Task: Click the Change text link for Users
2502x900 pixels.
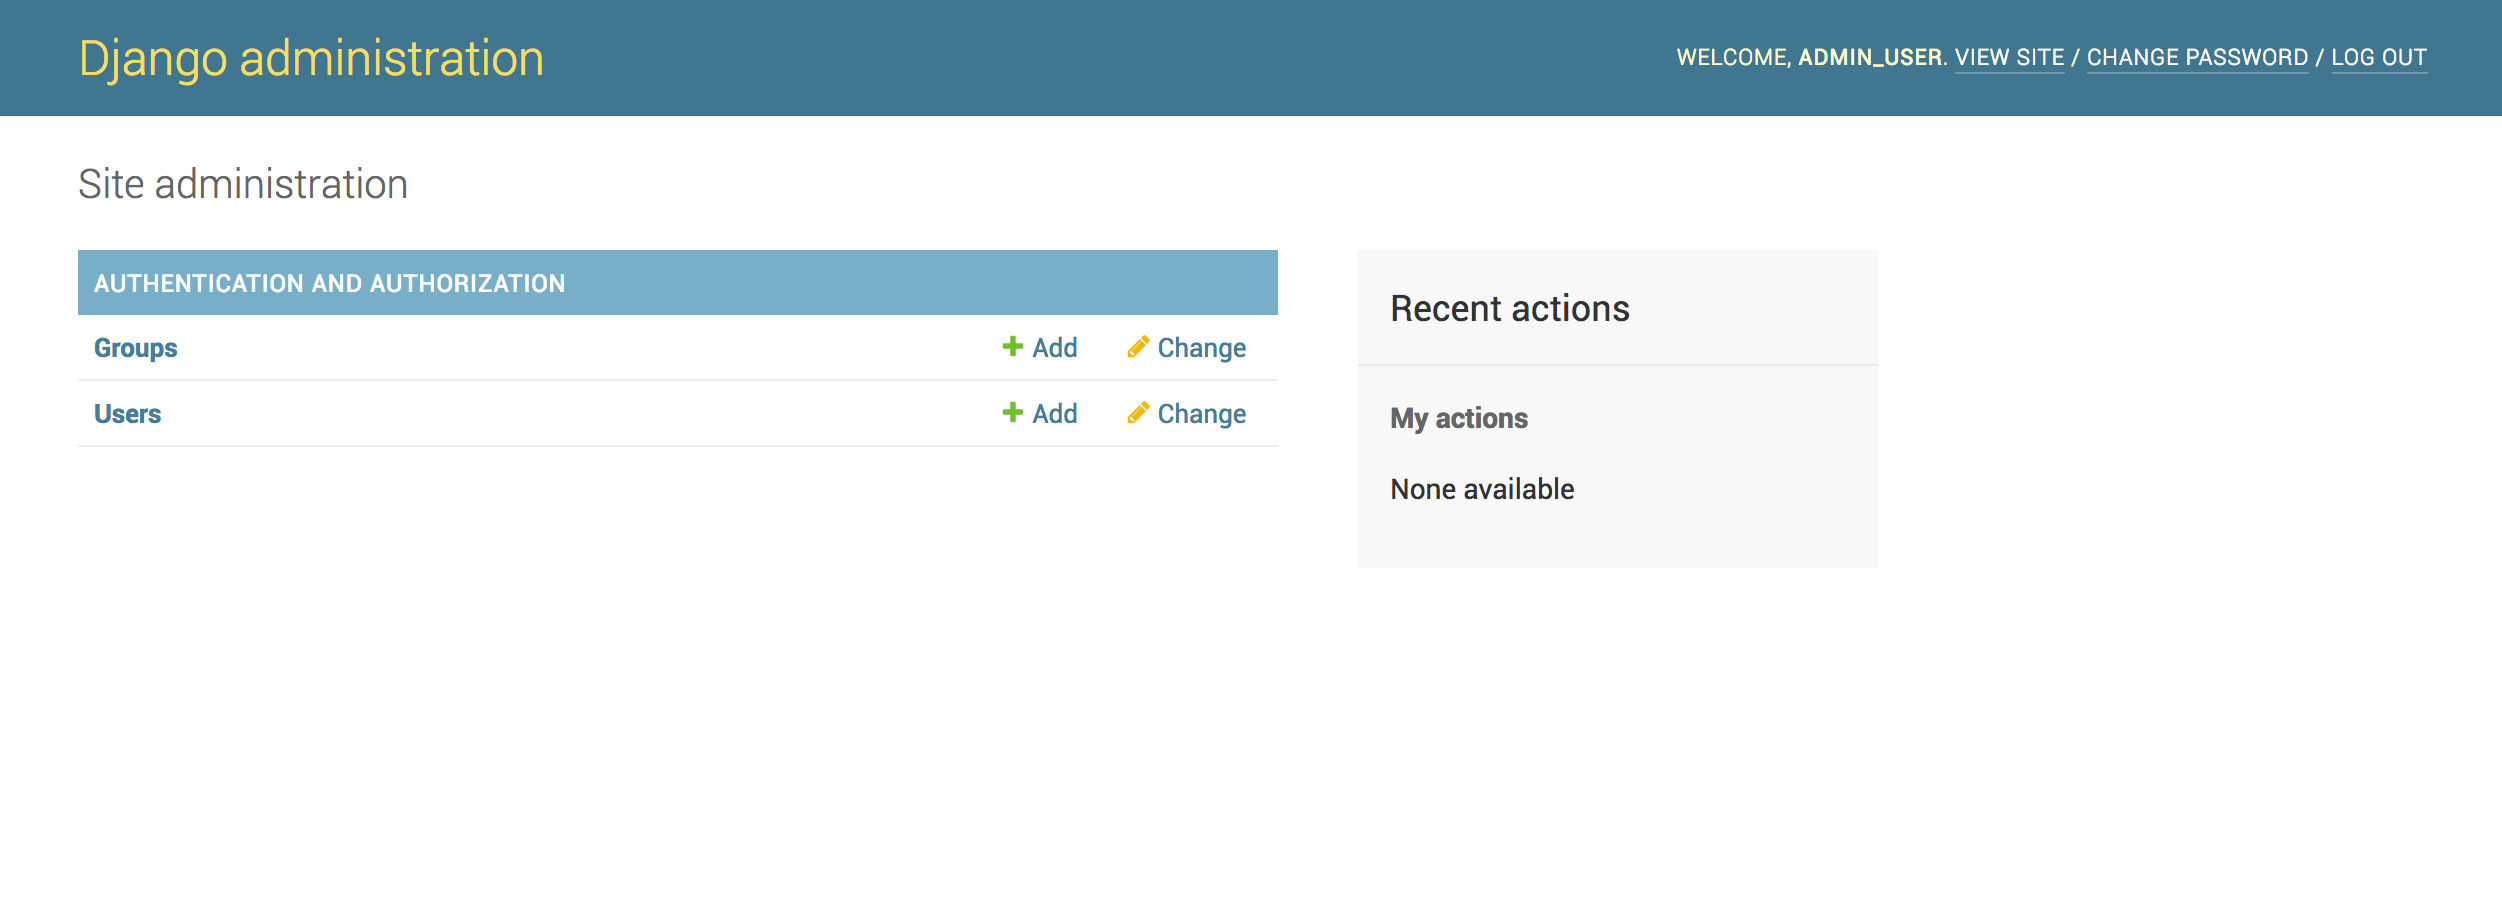Action: (1201, 414)
